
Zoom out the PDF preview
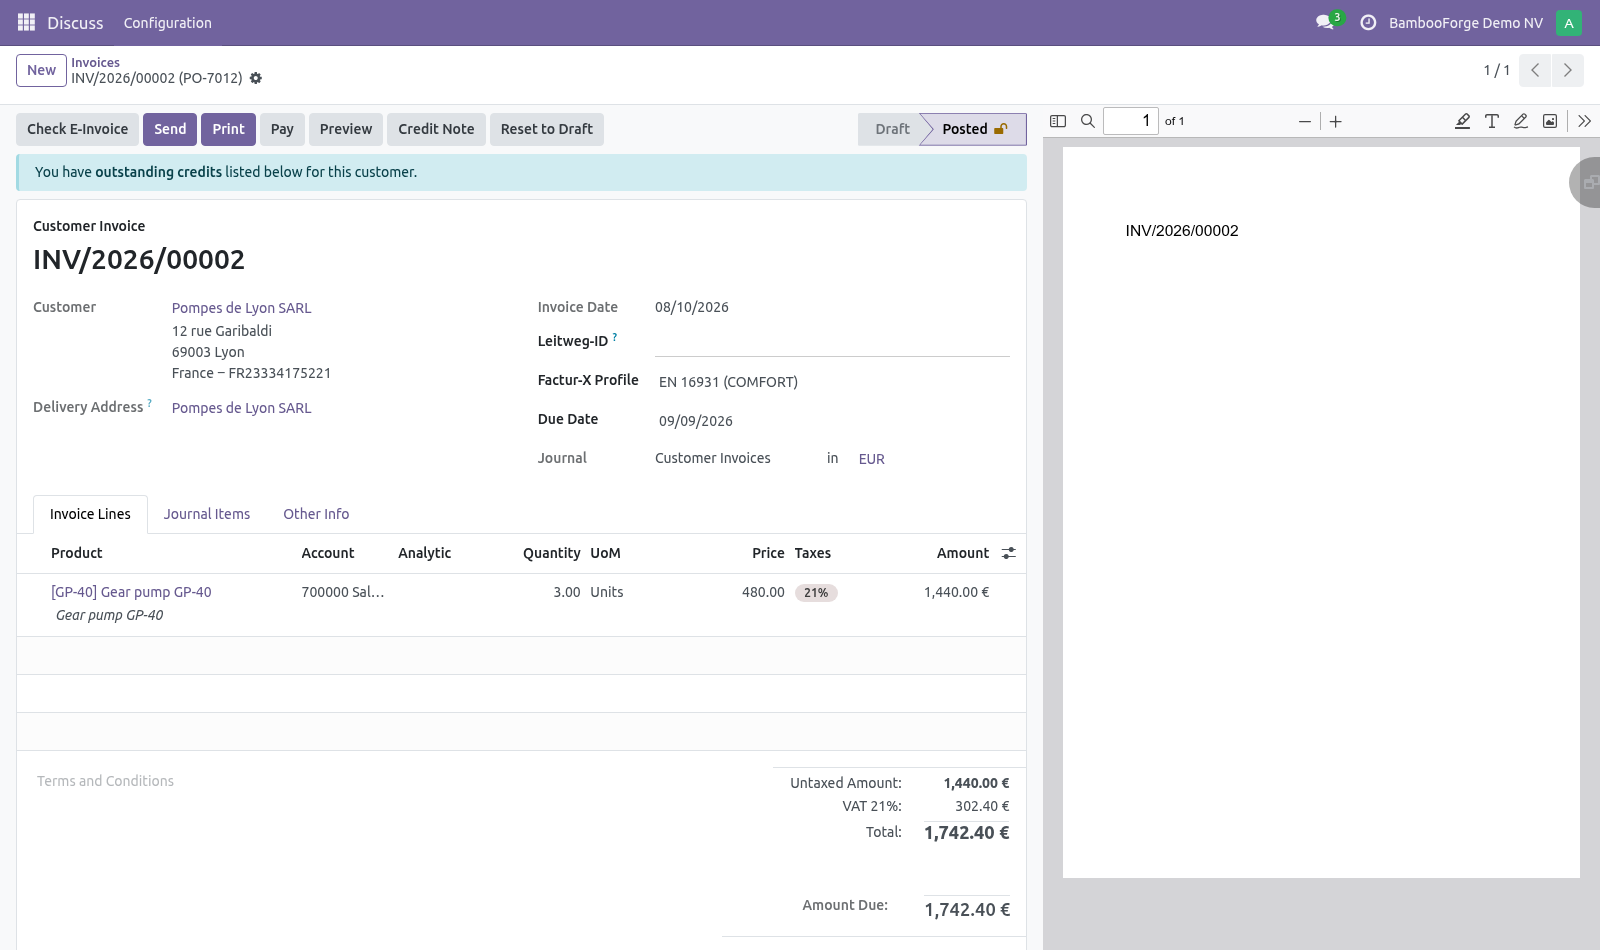(x=1305, y=121)
